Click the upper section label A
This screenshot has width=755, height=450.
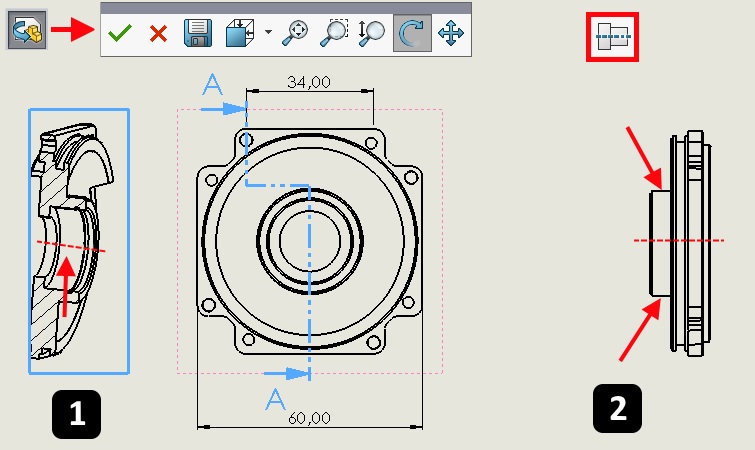[x=212, y=85]
